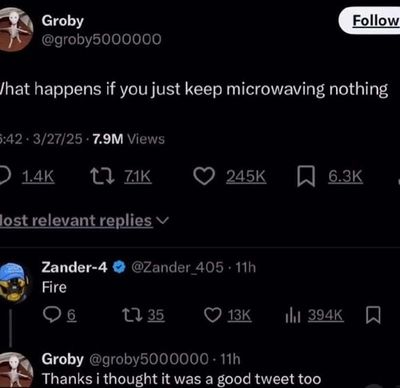The image size is (400, 388).
Task: Open Zander-4's avatar with blue cap
Action: pos(14,282)
